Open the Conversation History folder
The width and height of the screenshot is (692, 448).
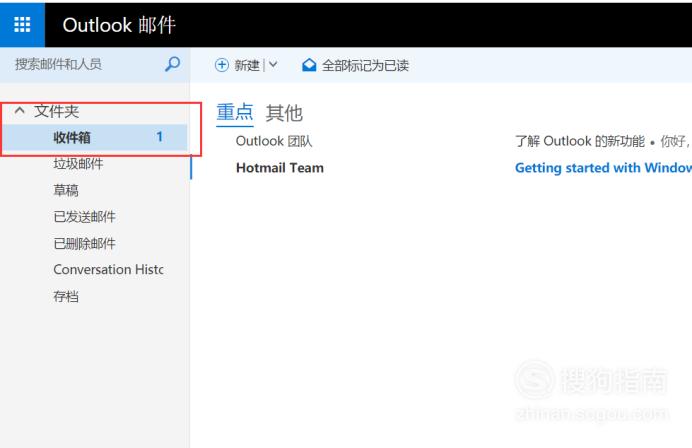click(x=109, y=269)
